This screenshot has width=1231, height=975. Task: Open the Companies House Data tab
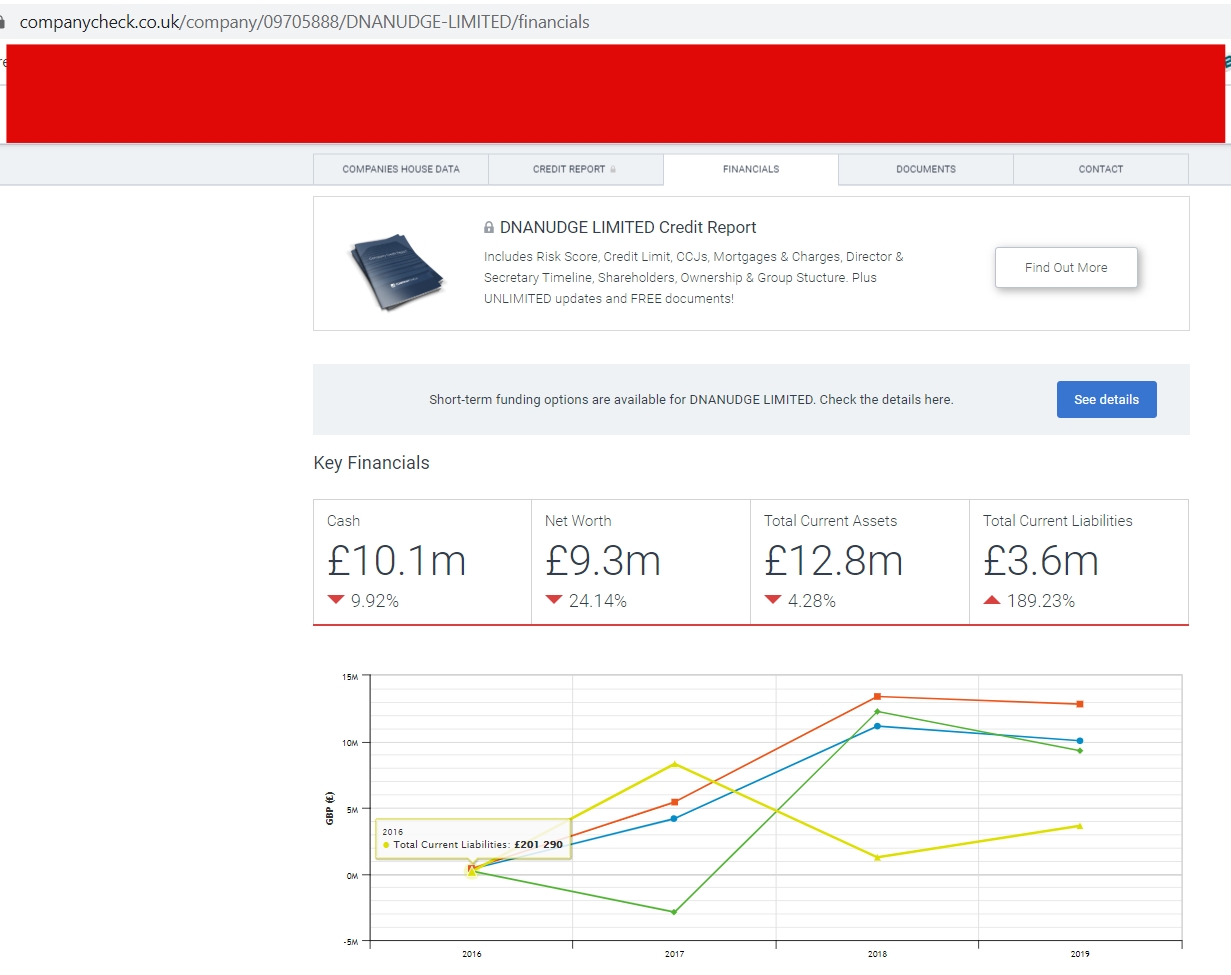point(401,169)
